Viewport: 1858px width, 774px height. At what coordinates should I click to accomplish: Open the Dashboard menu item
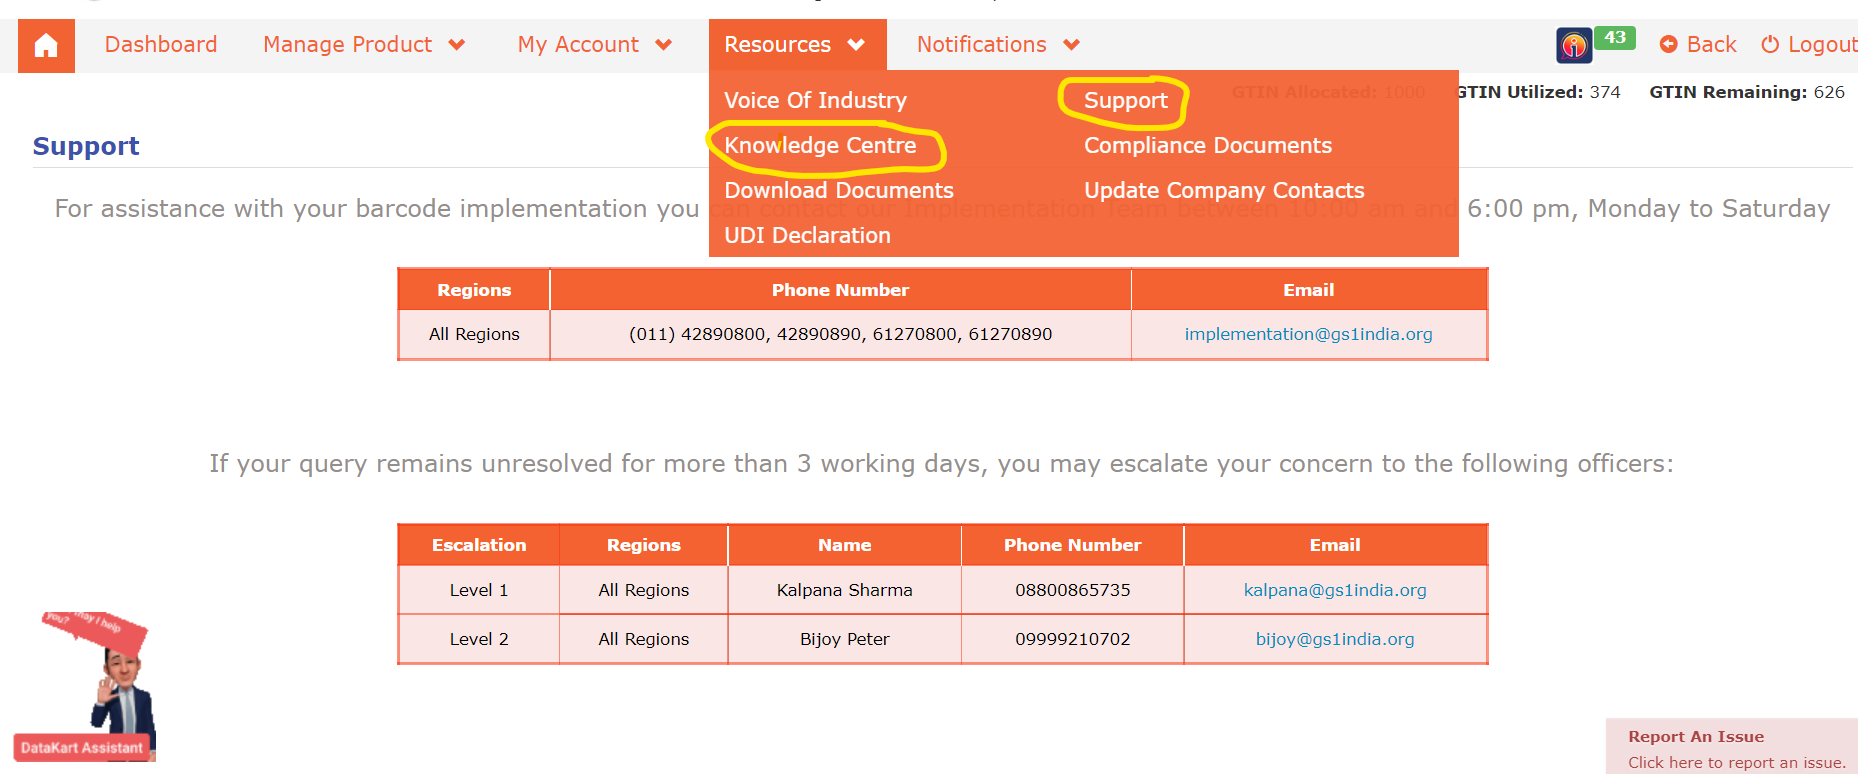click(161, 45)
